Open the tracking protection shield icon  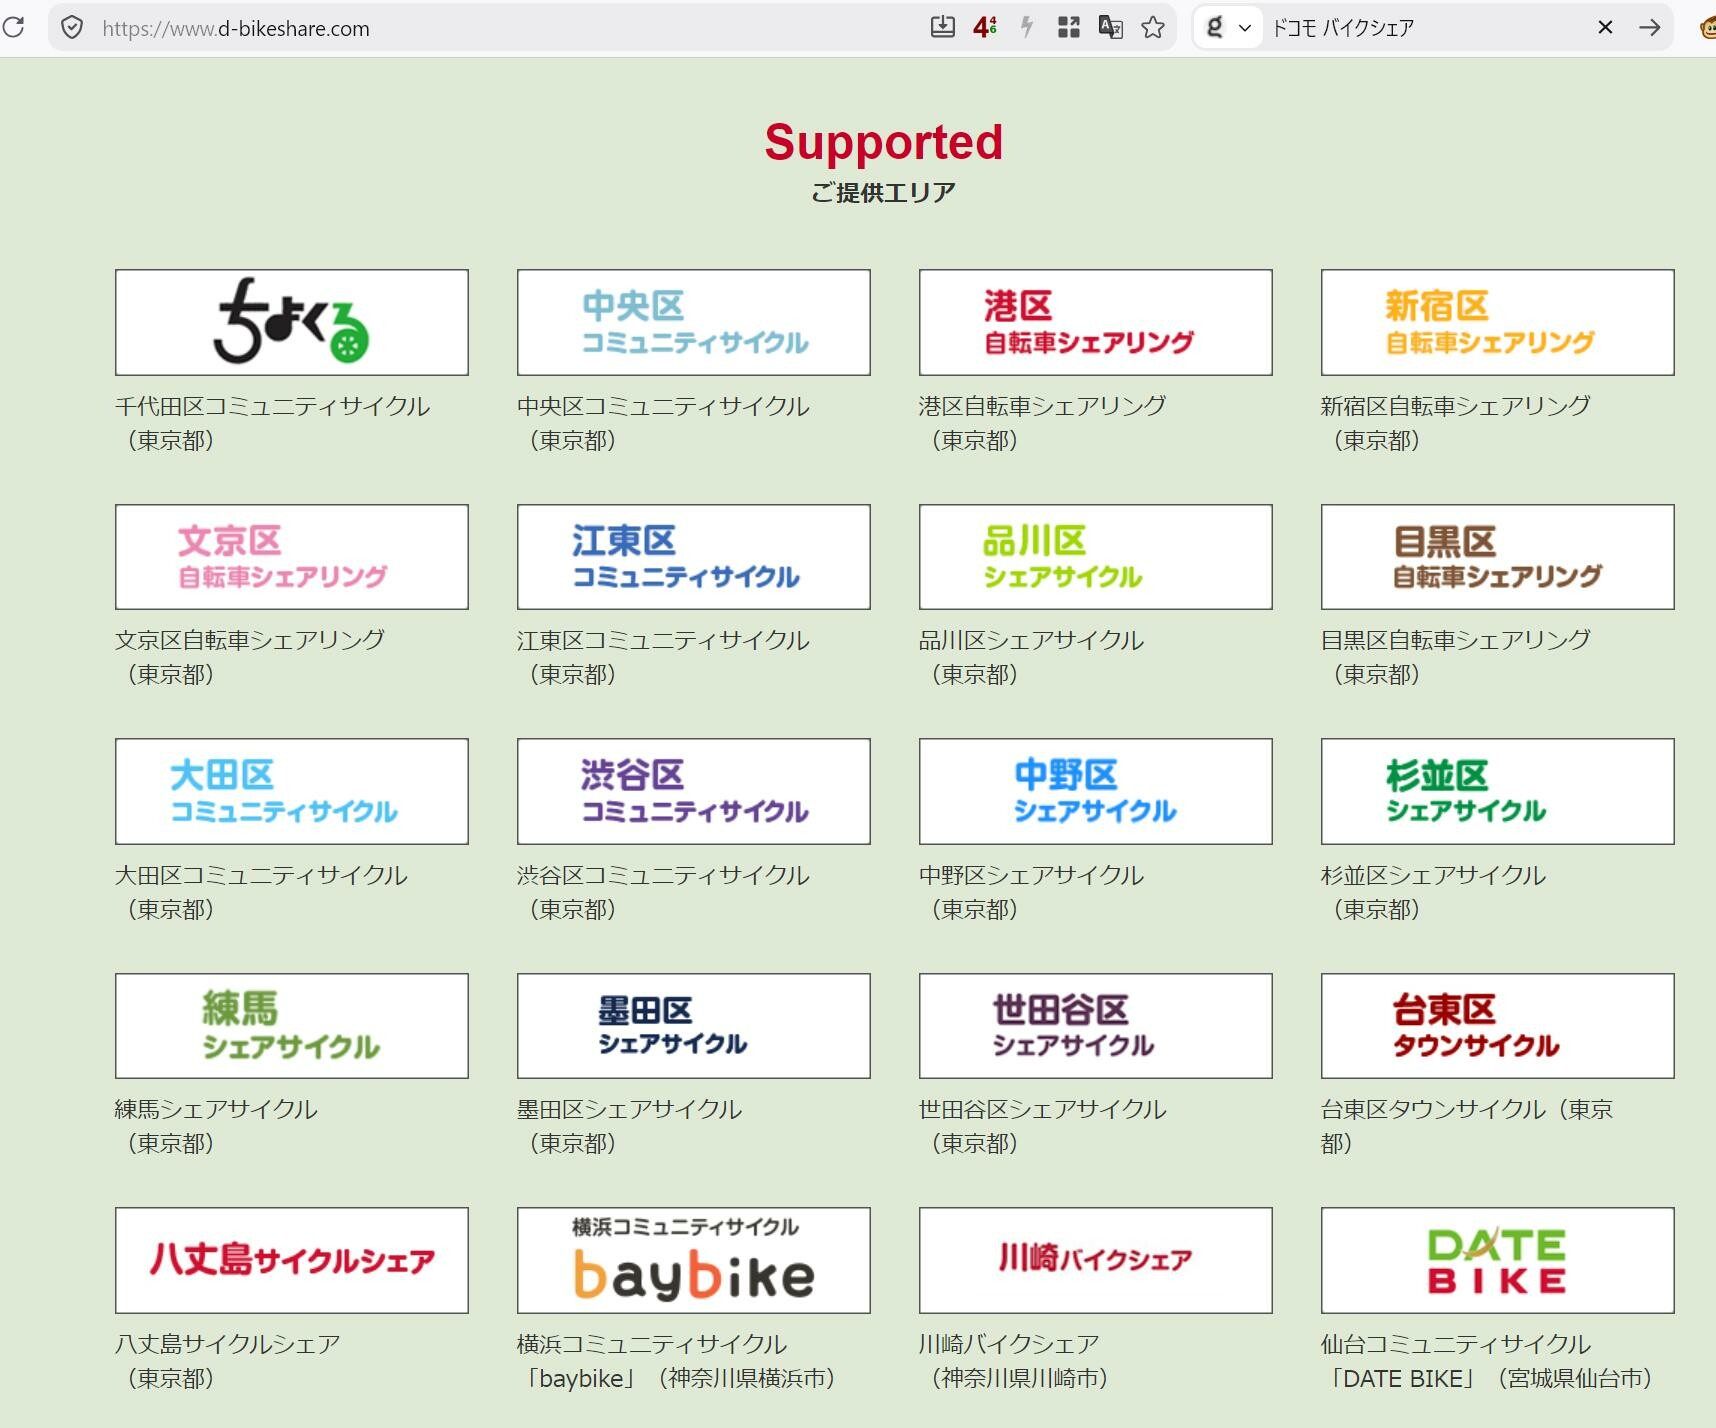72,27
